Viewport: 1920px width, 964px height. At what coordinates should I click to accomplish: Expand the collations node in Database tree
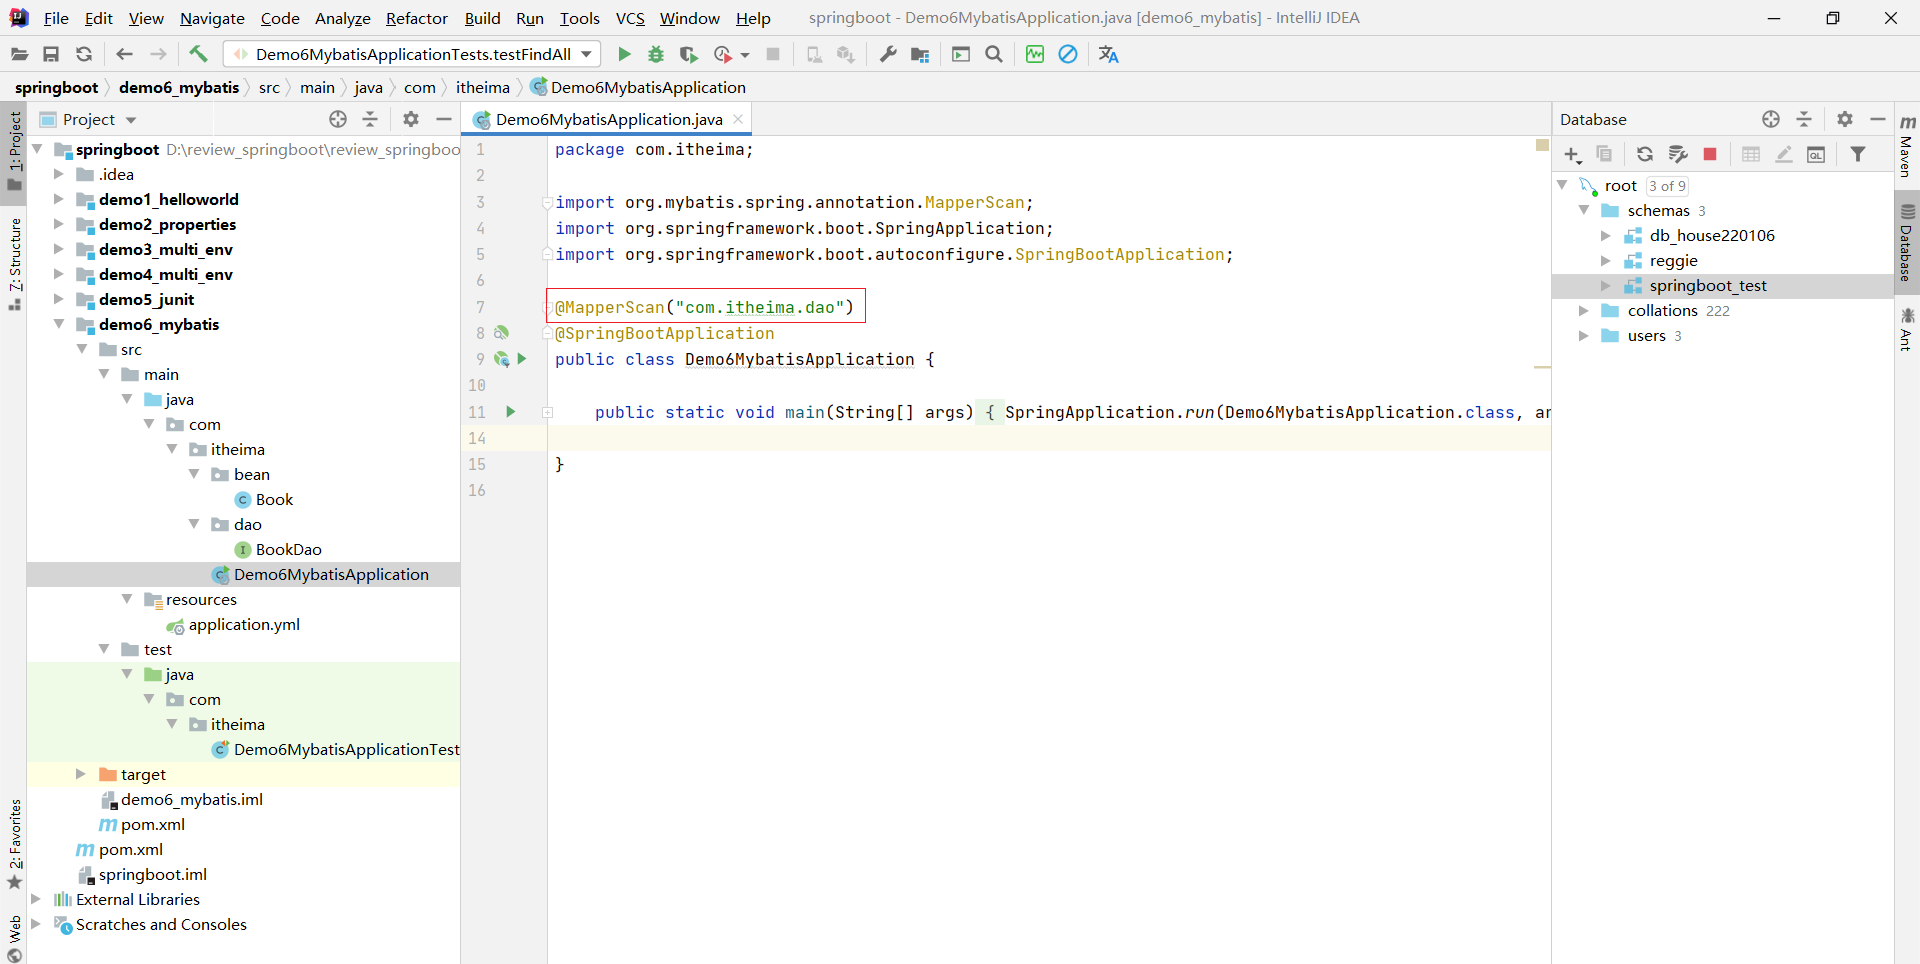(1584, 311)
